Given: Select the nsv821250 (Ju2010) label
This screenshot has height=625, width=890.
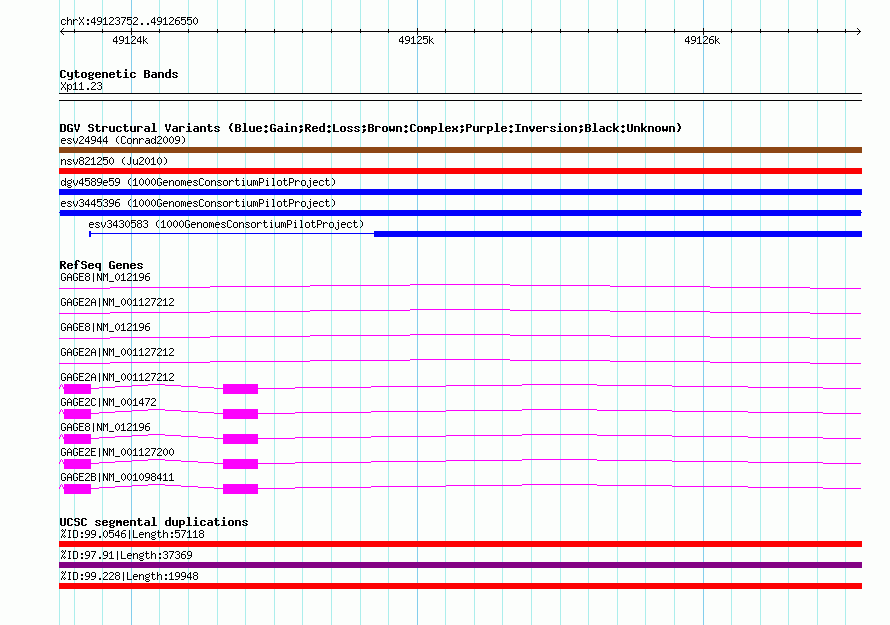Looking at the screenshot, I should click(114, 161).
